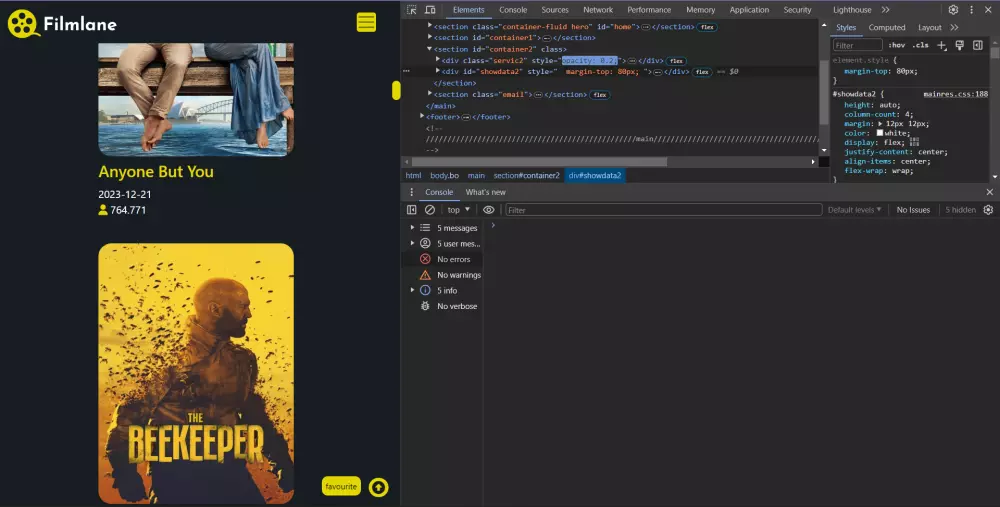This screenshot has width=1000, height=507.
Task: Open the What's new drawer tab
Action: 485,192
